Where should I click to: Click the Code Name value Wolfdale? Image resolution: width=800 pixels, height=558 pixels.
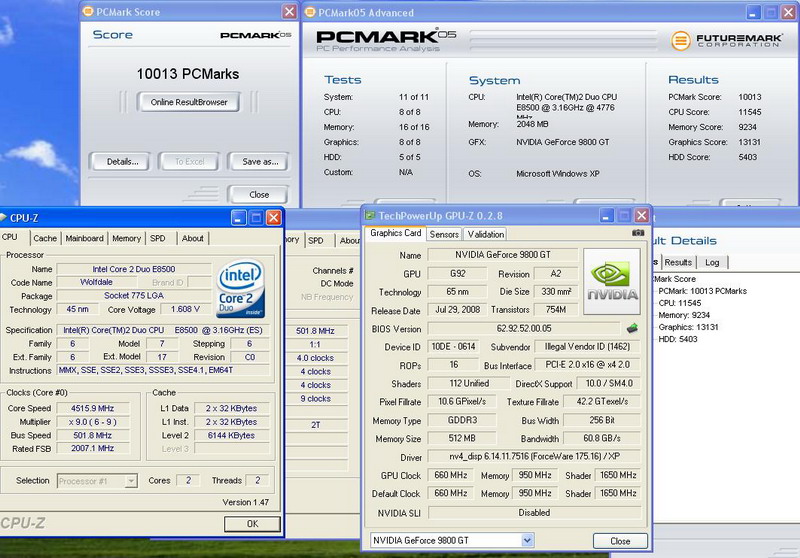coord(96,282)
